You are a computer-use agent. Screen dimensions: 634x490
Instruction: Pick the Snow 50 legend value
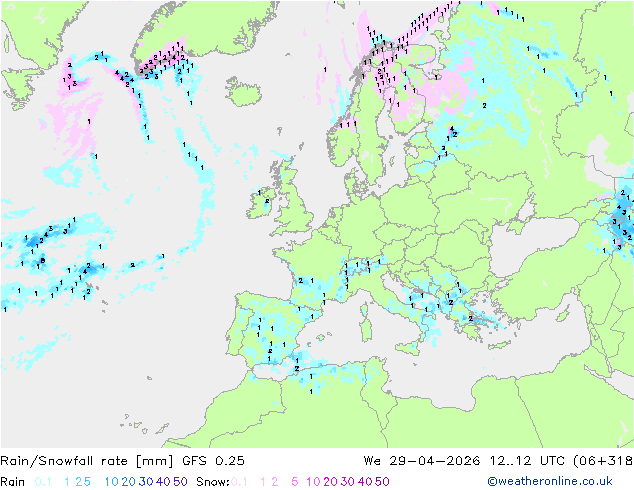(x=383, y=482)
